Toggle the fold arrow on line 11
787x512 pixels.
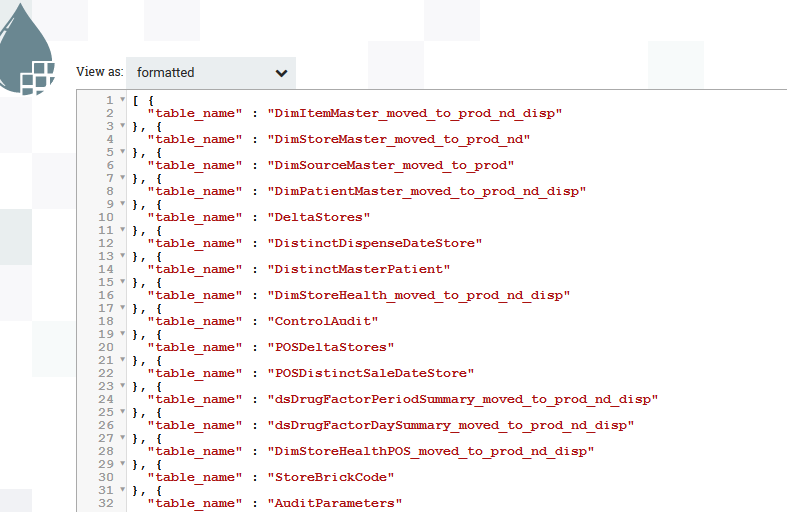pyautogui.click(x=122, y=230)
